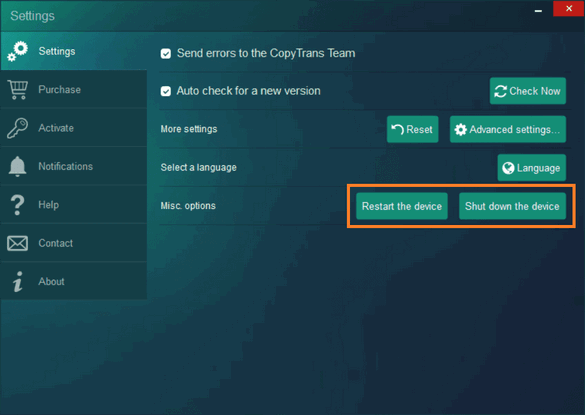Click the info About icon
585x415 pixels.
[17, 282]
